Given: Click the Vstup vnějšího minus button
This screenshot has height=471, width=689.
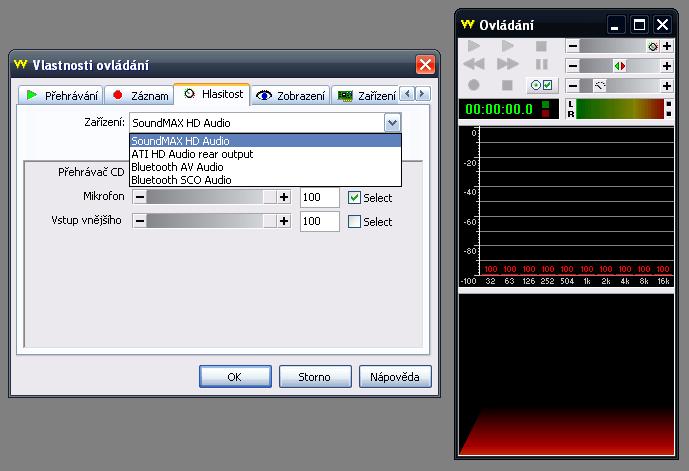Looking at the screenshot, I should [140, 221].
